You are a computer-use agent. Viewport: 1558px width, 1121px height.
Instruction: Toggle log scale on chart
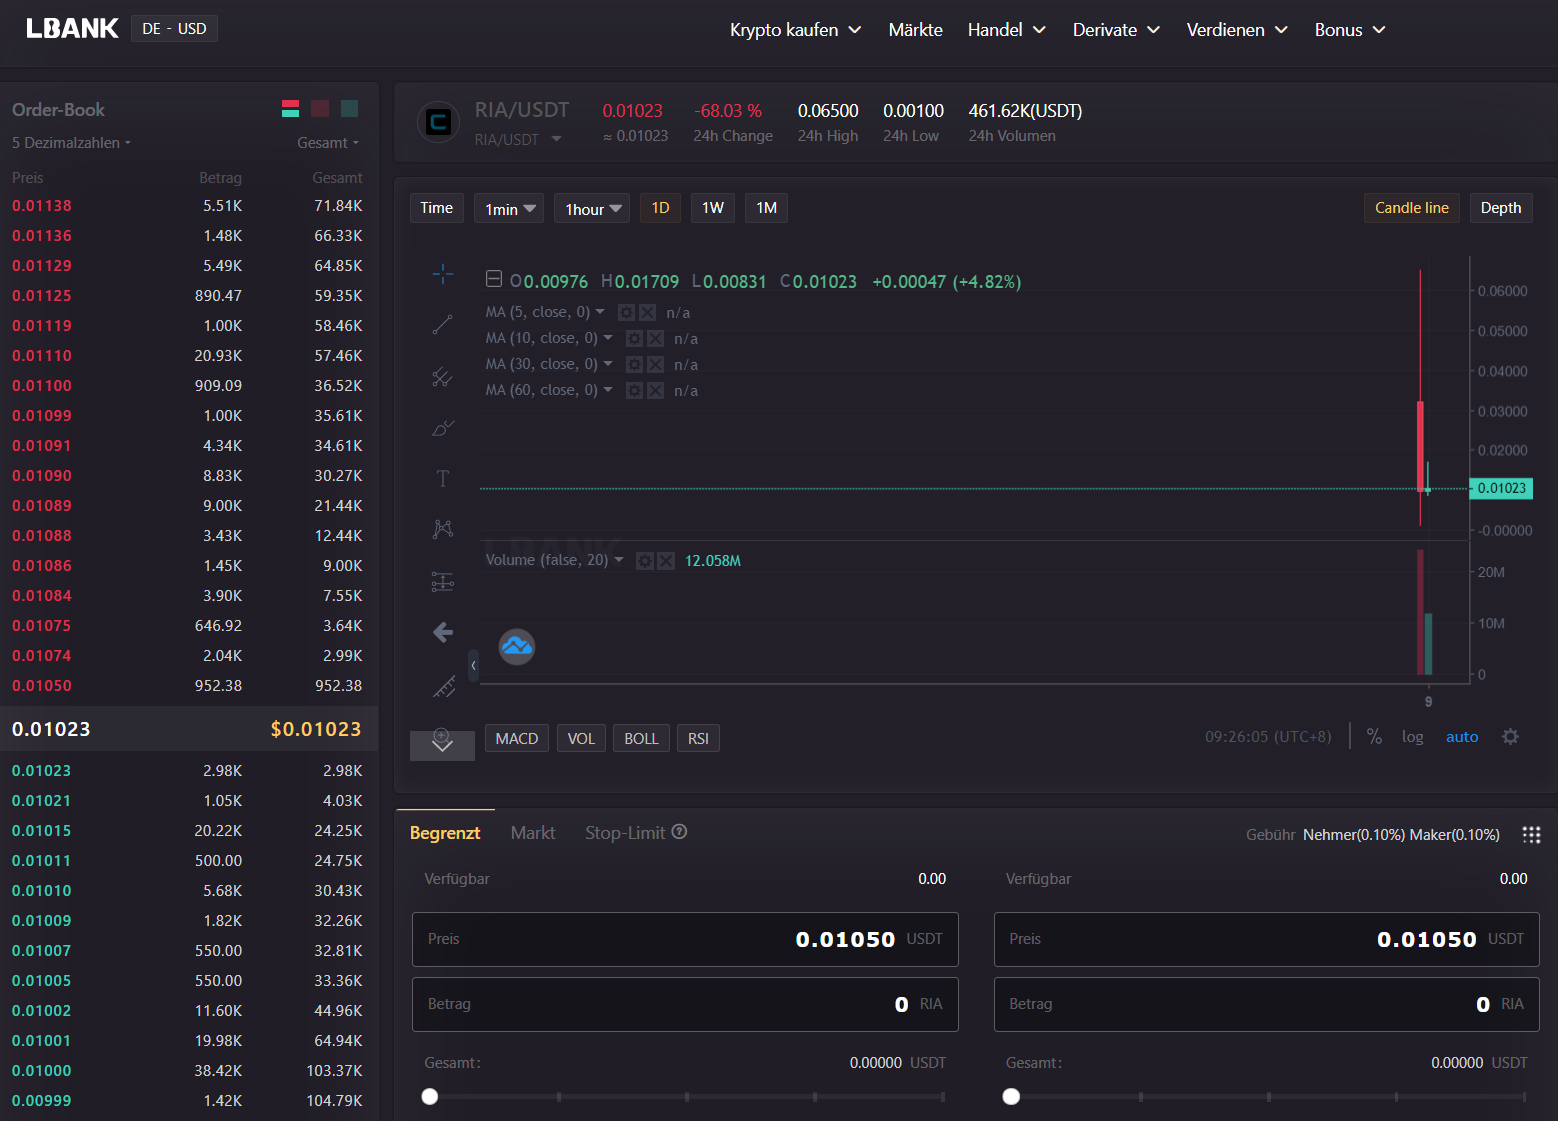click(x=1412, y=737)
